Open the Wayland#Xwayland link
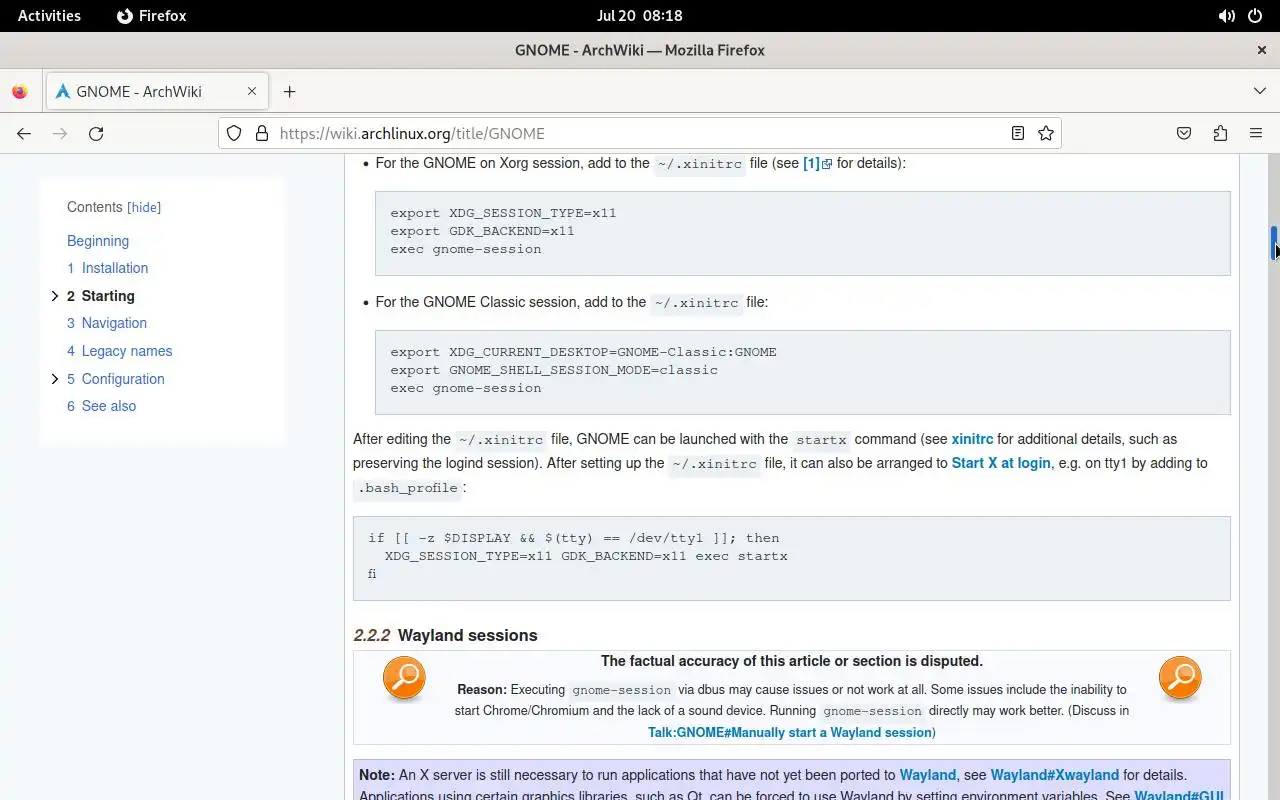This screenshot has height=800, width=1280. coord(1055,775)
